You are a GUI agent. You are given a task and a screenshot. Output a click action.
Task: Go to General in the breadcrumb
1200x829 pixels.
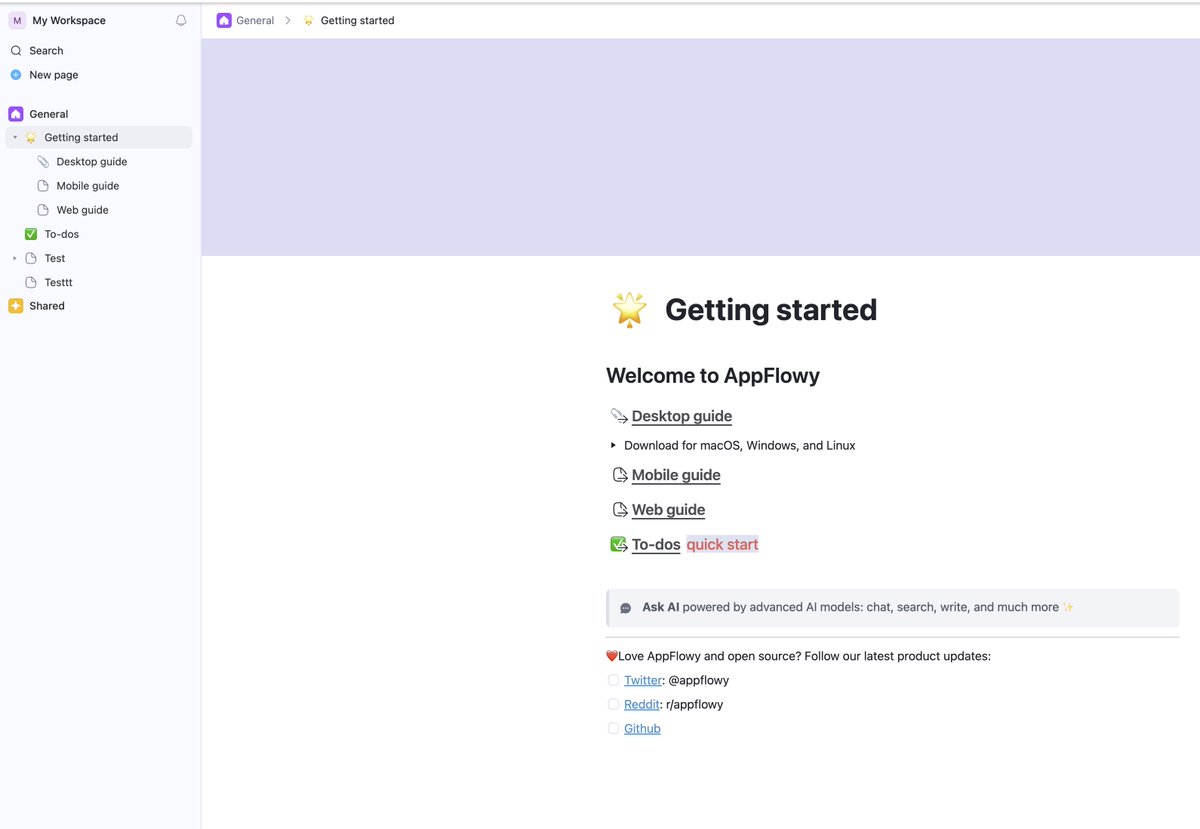(x=255, y=20)
